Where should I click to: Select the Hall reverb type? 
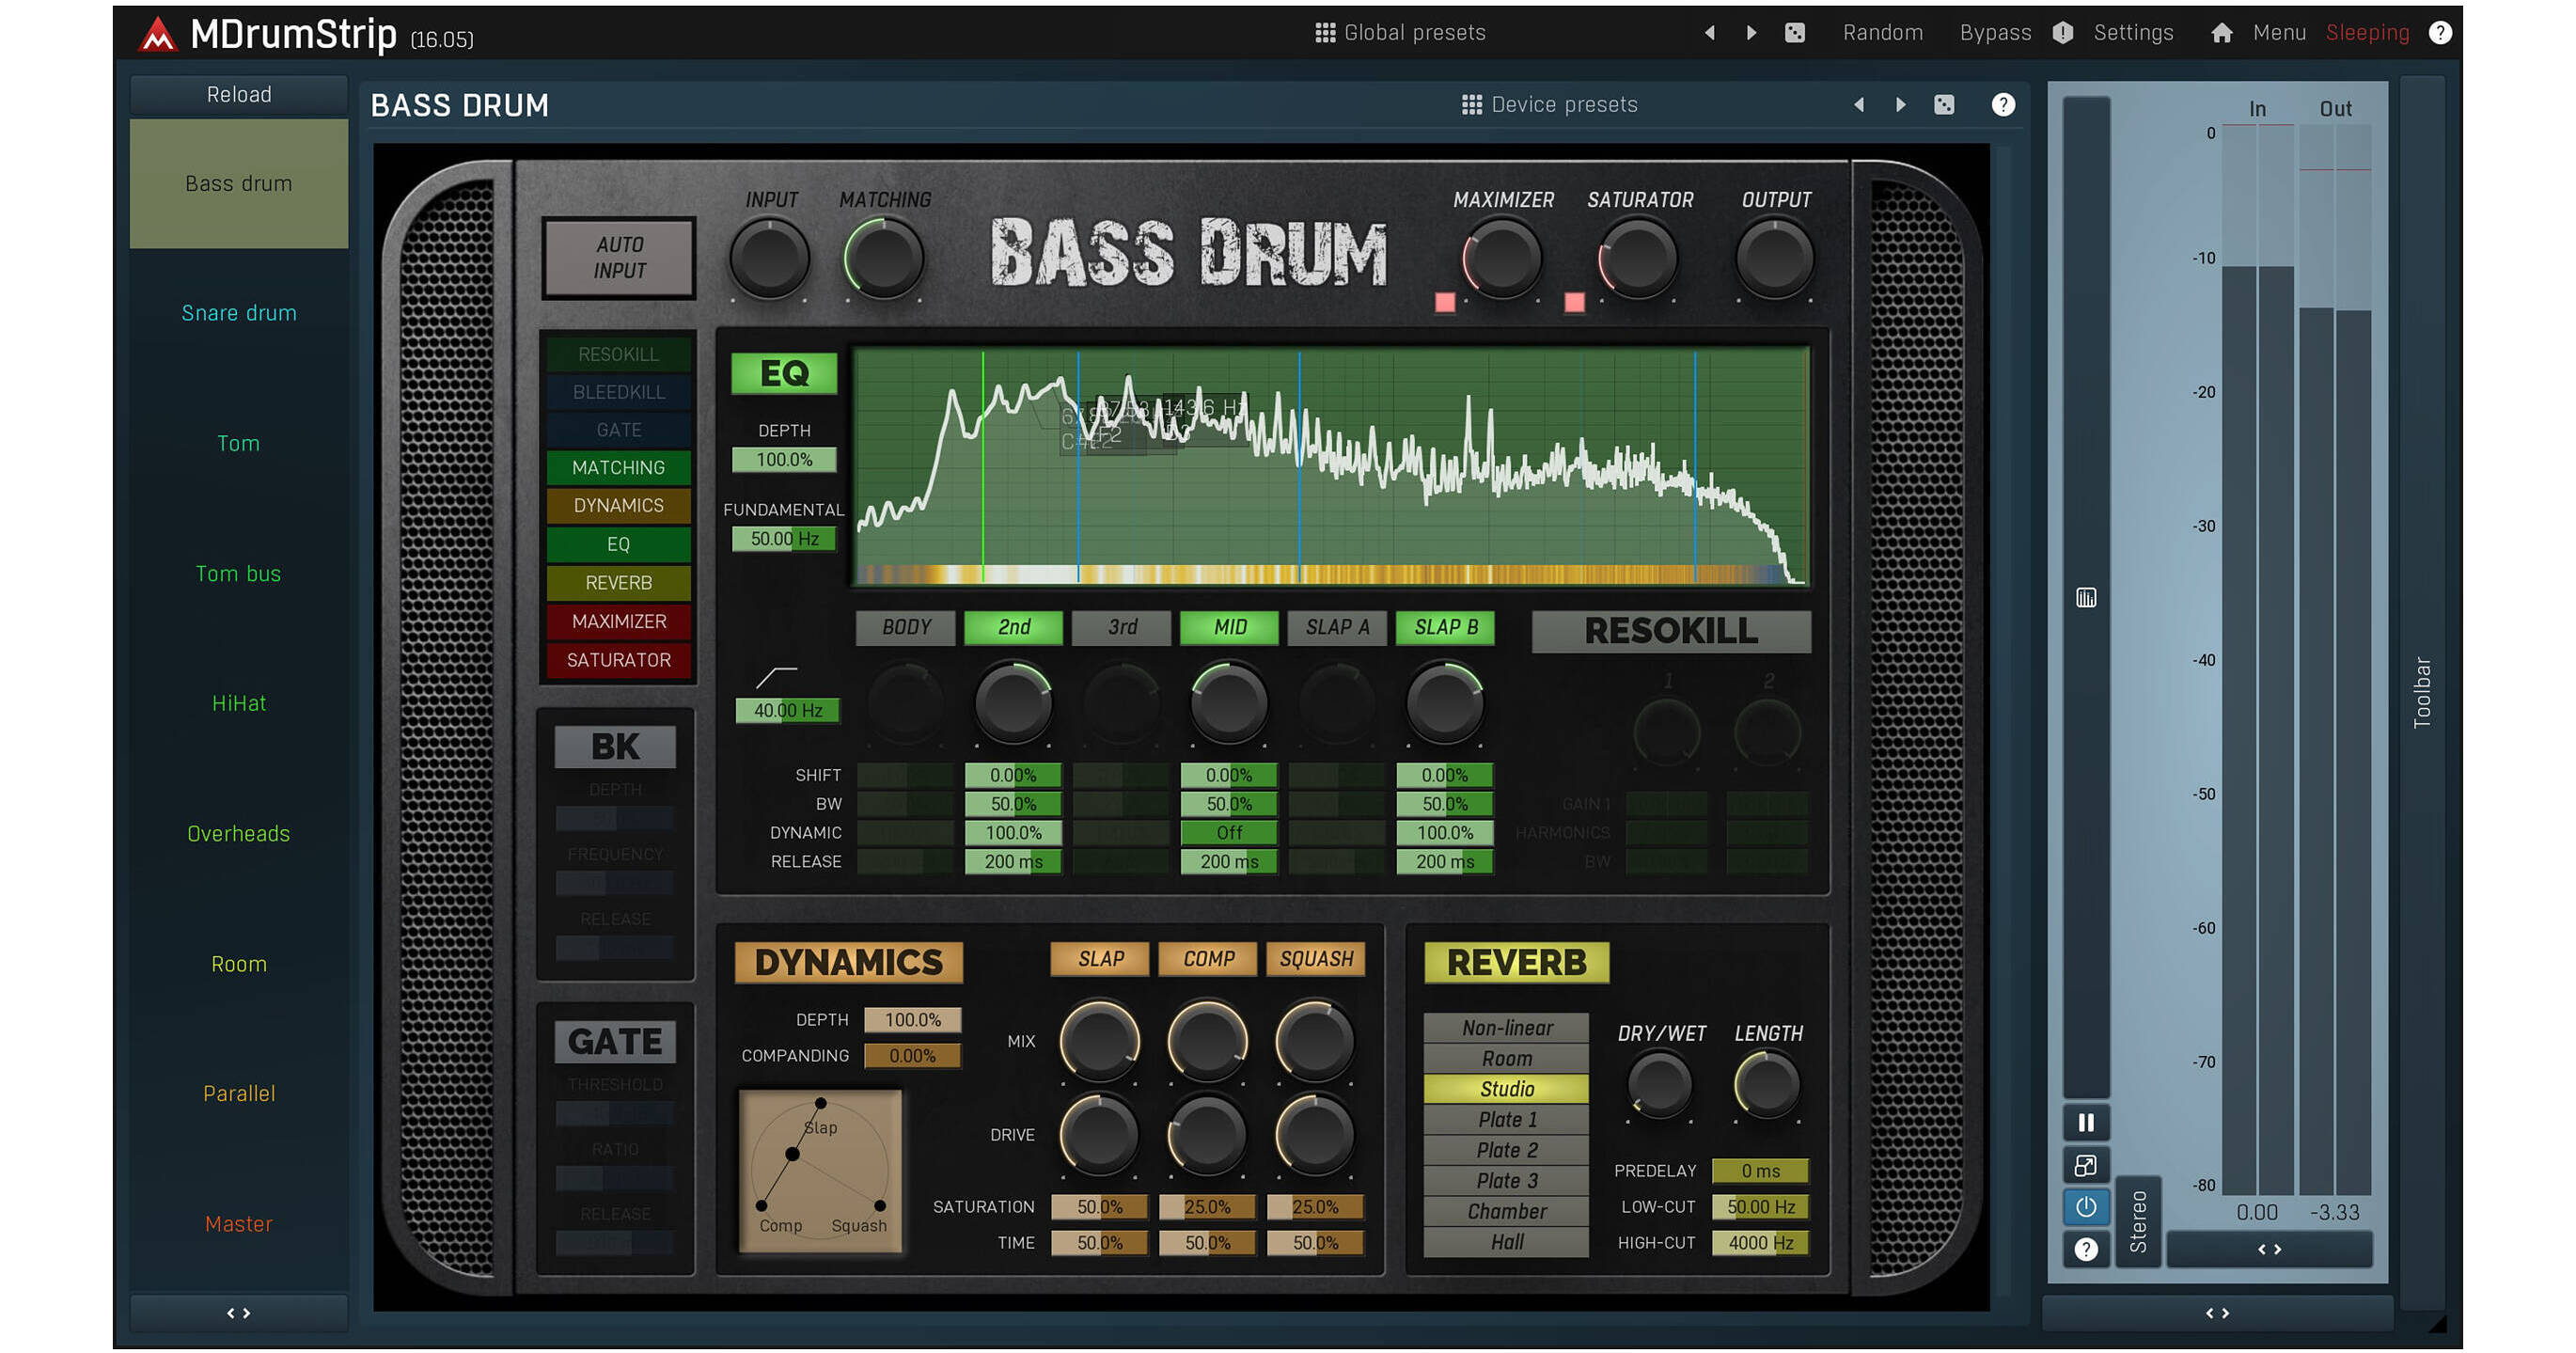click(1506, 1242)
